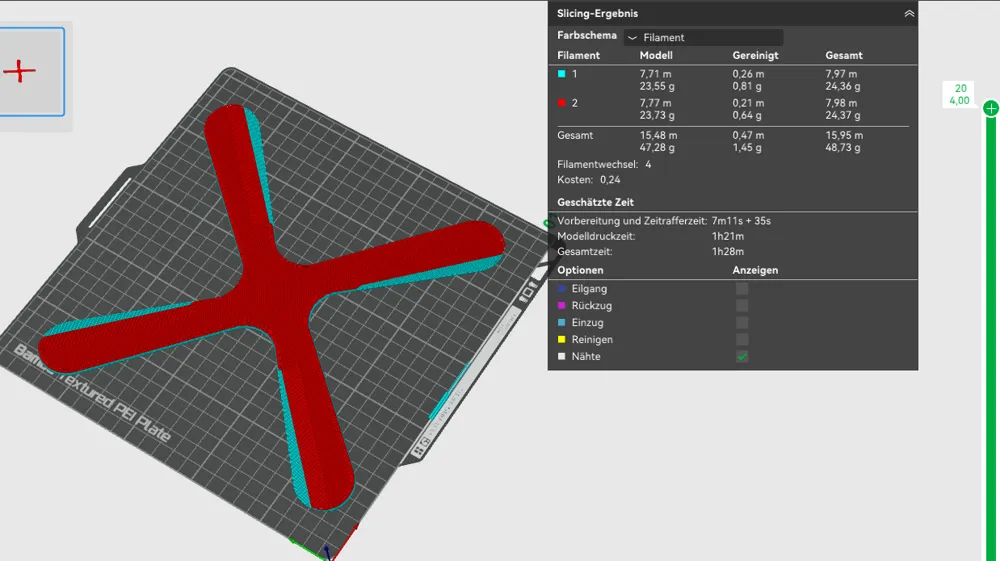Viewport: 1000px width, 561px height.
Task: Collapse the Slicing-Ergebnis panel
Action: click(x=909, y=13)
